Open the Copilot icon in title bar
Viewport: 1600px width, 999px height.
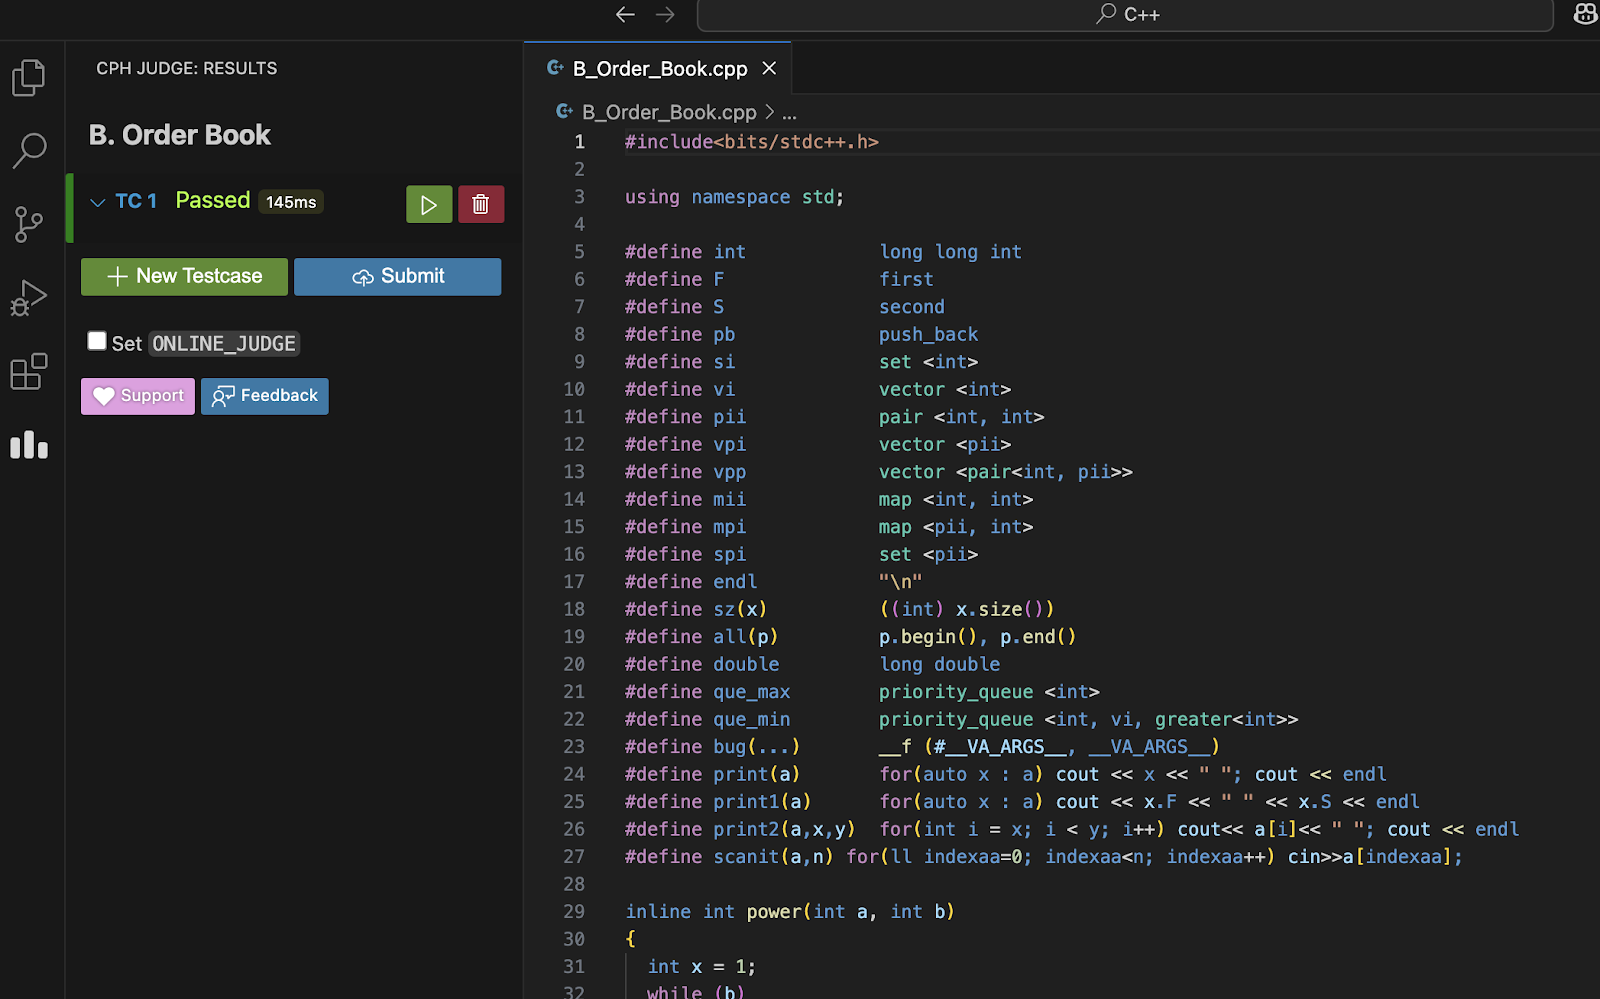click(x=1585, y=14)
